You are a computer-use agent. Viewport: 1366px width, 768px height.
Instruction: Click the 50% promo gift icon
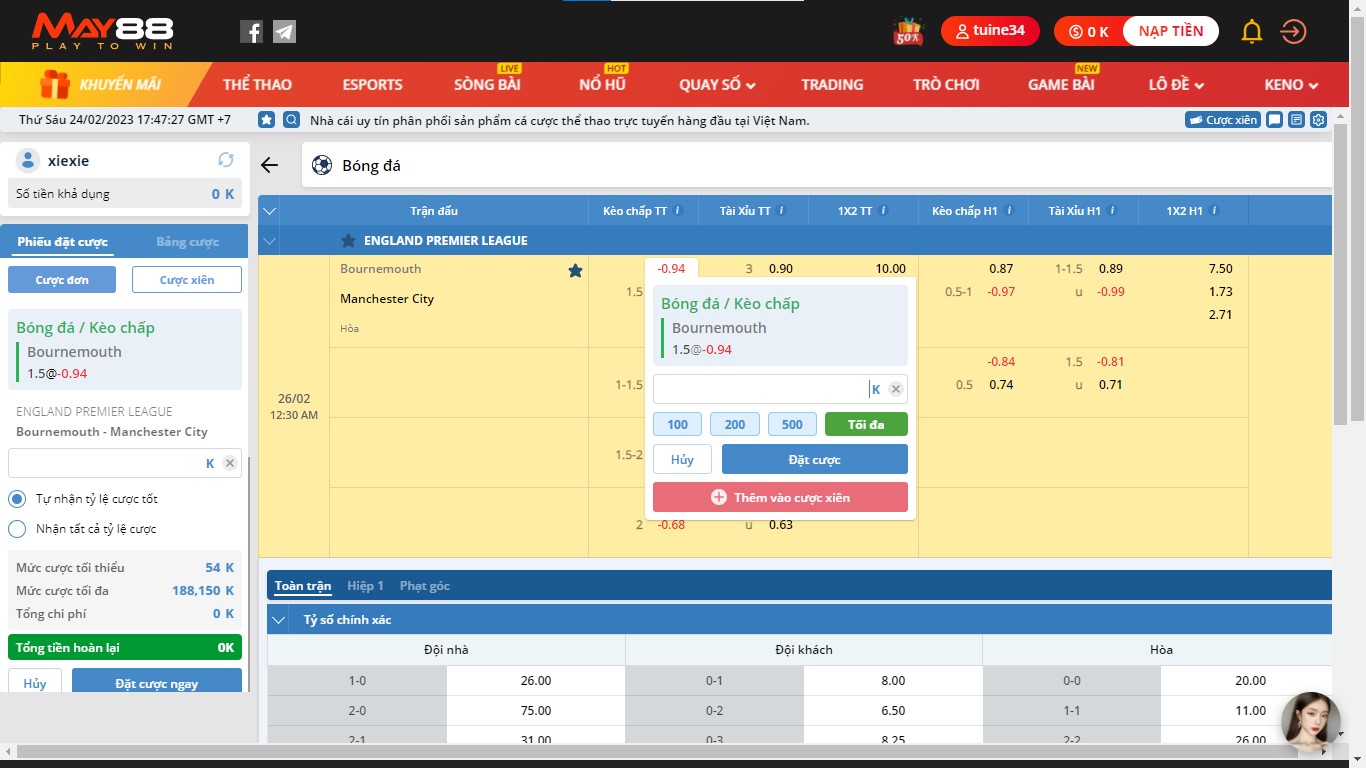pos(908,31)
